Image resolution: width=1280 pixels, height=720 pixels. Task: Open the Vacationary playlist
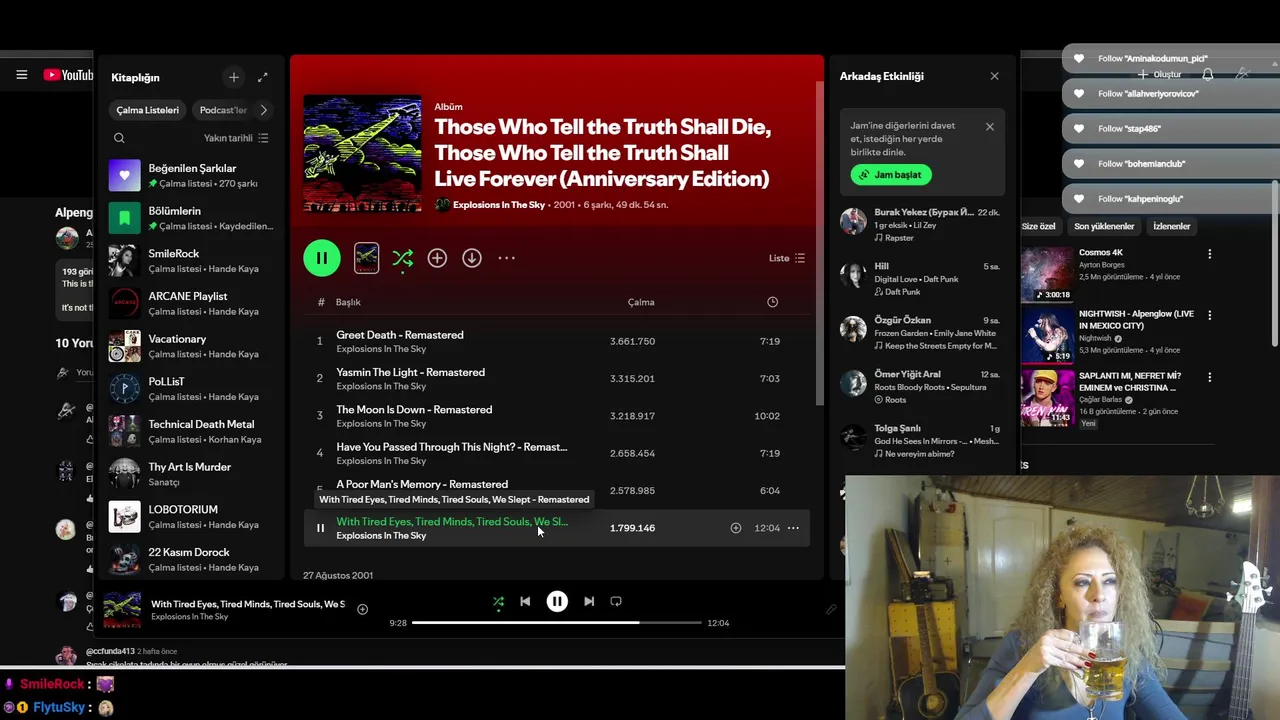(x=191, y=346)
